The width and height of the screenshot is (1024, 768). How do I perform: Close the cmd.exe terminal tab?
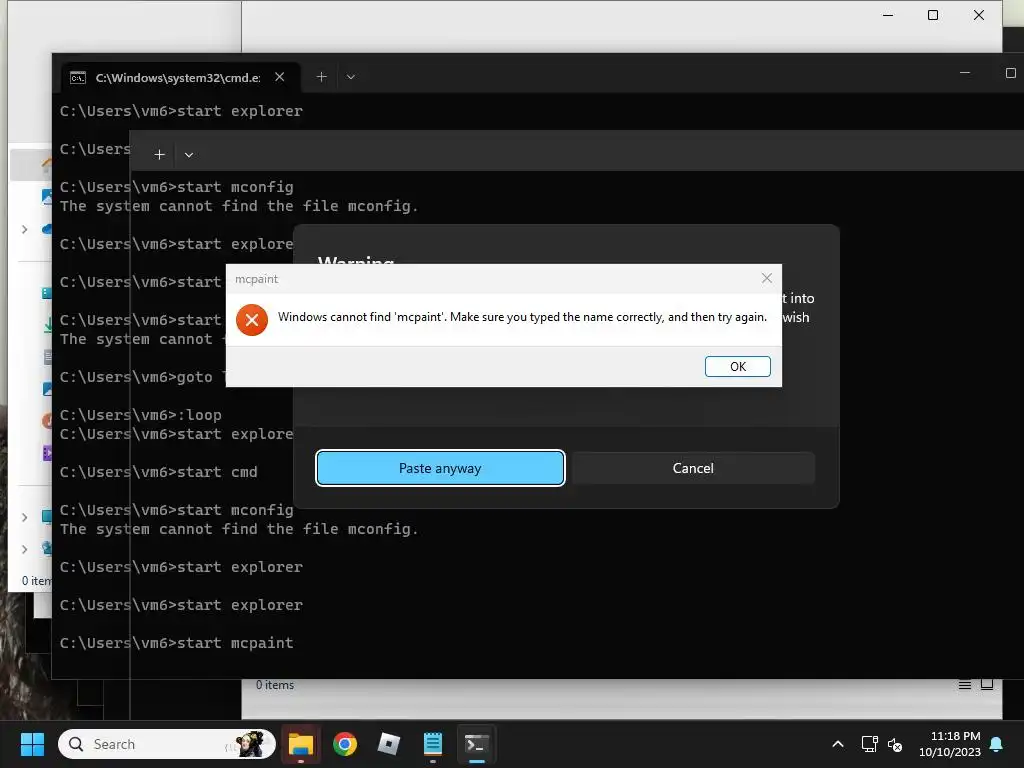(280, 77)
